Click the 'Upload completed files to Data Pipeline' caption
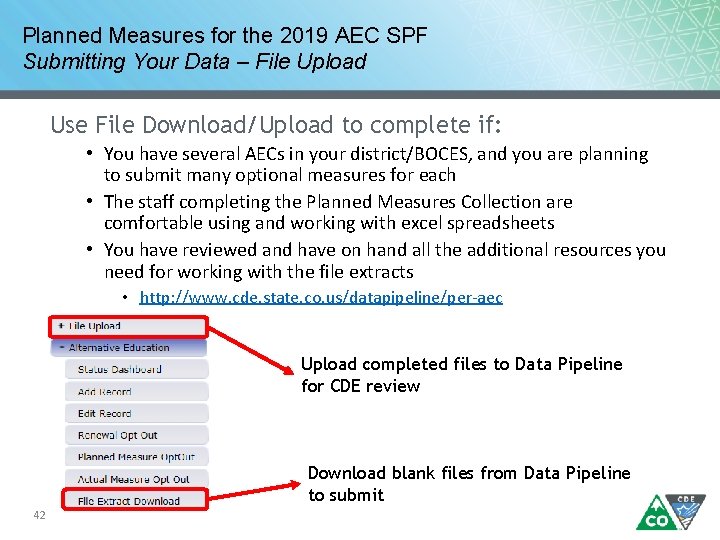This screenshot has width=720, height=540. tap(461, 364)
